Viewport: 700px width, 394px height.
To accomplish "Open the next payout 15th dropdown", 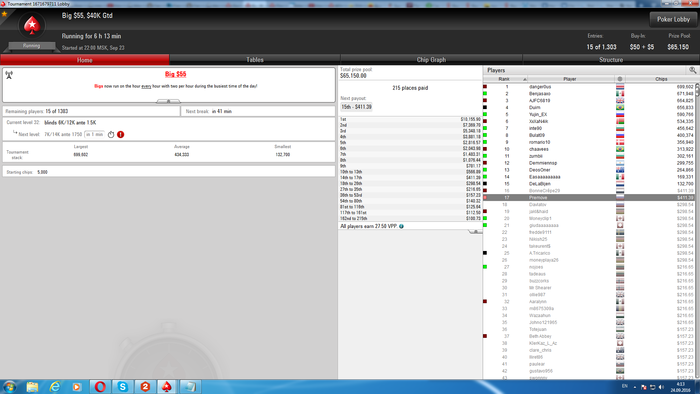I will [356, 107].
